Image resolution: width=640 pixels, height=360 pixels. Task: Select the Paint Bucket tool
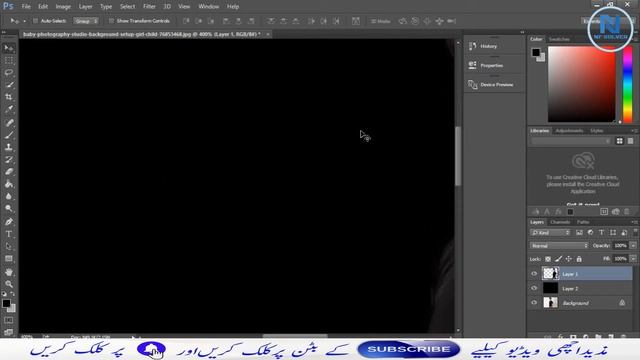click(9, 184)
